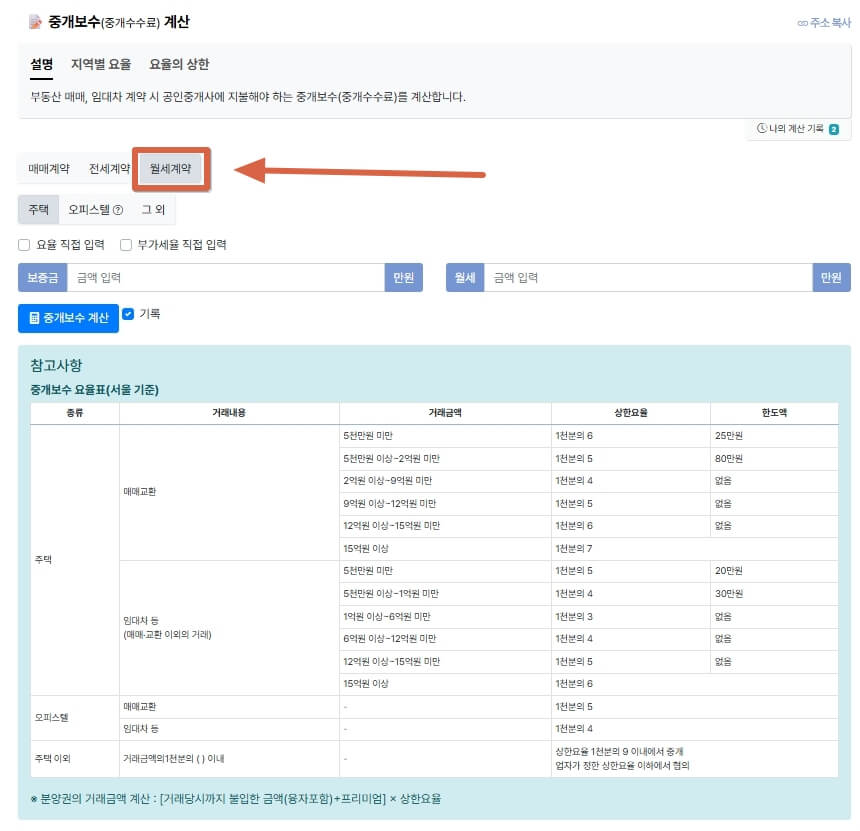Image resolution: width=860 pixels, height=831 pixels.
Task: Click the 주소 복사 link icon
Action: pos(802,23)
